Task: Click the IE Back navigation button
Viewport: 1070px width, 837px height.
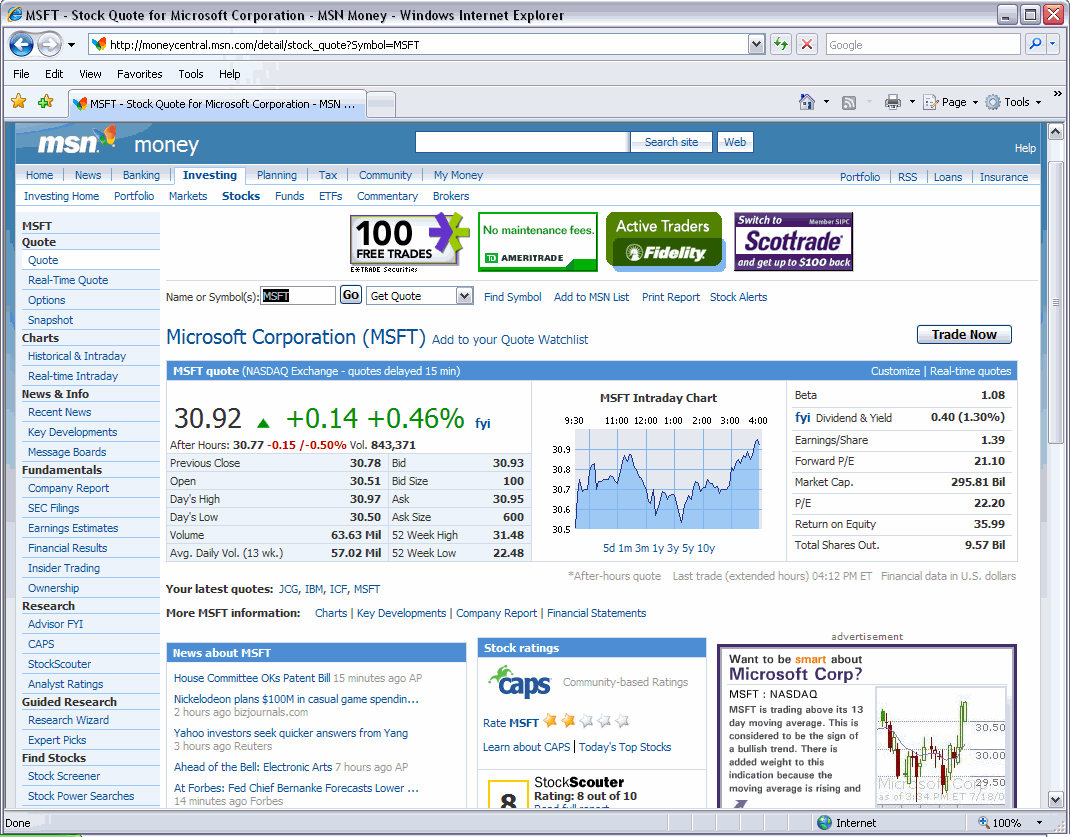Action: coord(22,45)
